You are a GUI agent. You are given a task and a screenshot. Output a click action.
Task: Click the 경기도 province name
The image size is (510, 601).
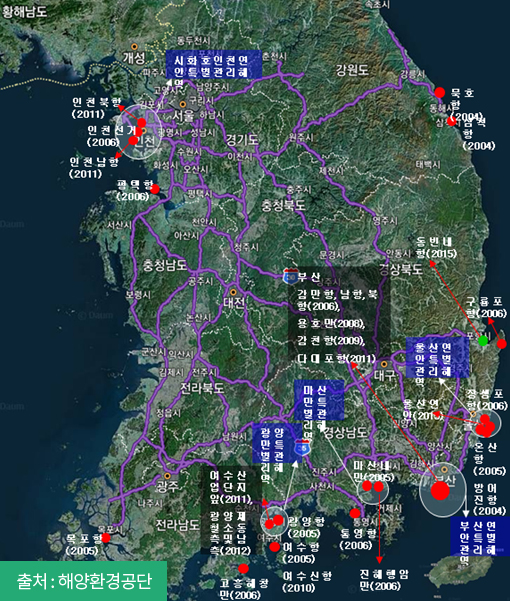pos(242,140)
